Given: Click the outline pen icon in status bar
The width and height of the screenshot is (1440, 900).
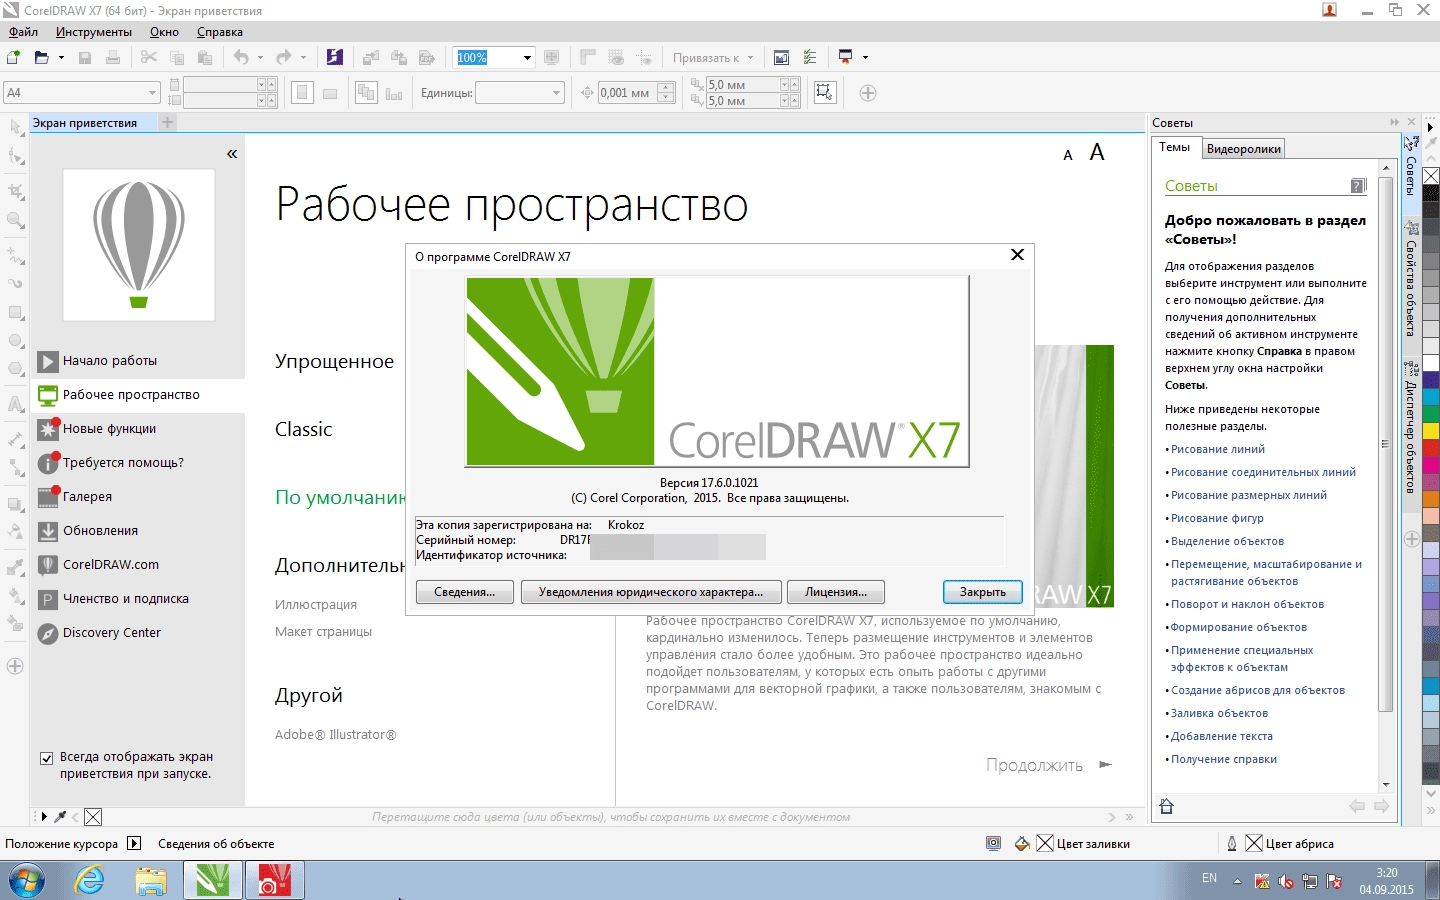Looking at the screenshot, I should [1232, 844].
